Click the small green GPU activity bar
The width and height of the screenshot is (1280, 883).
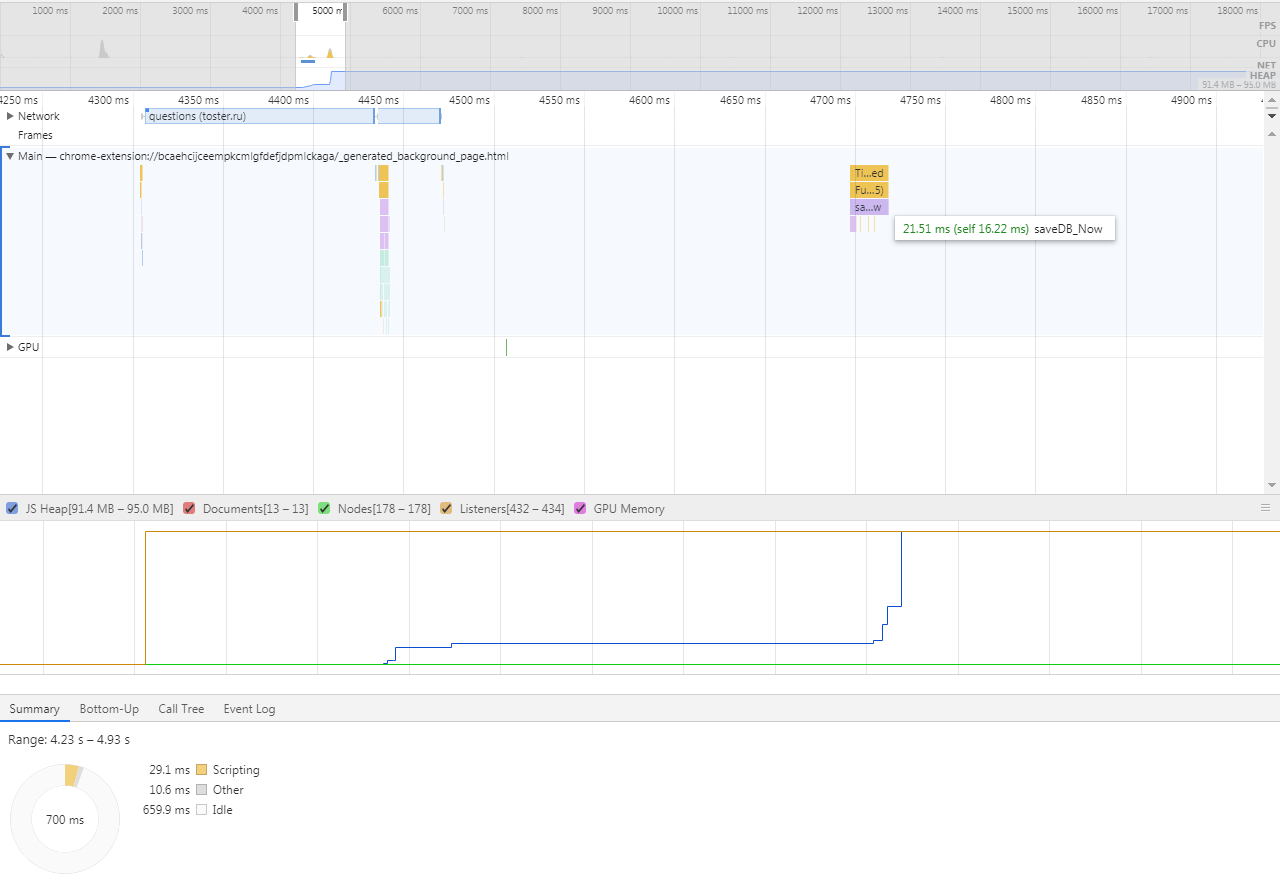[506, 347]
